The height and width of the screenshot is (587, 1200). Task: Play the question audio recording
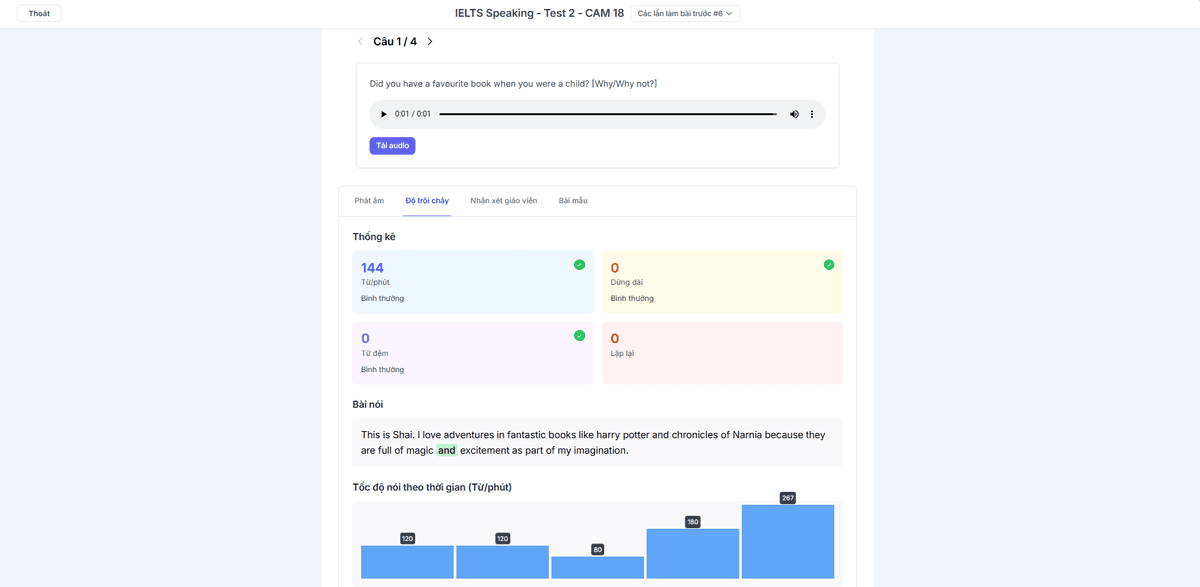(383, 114)
